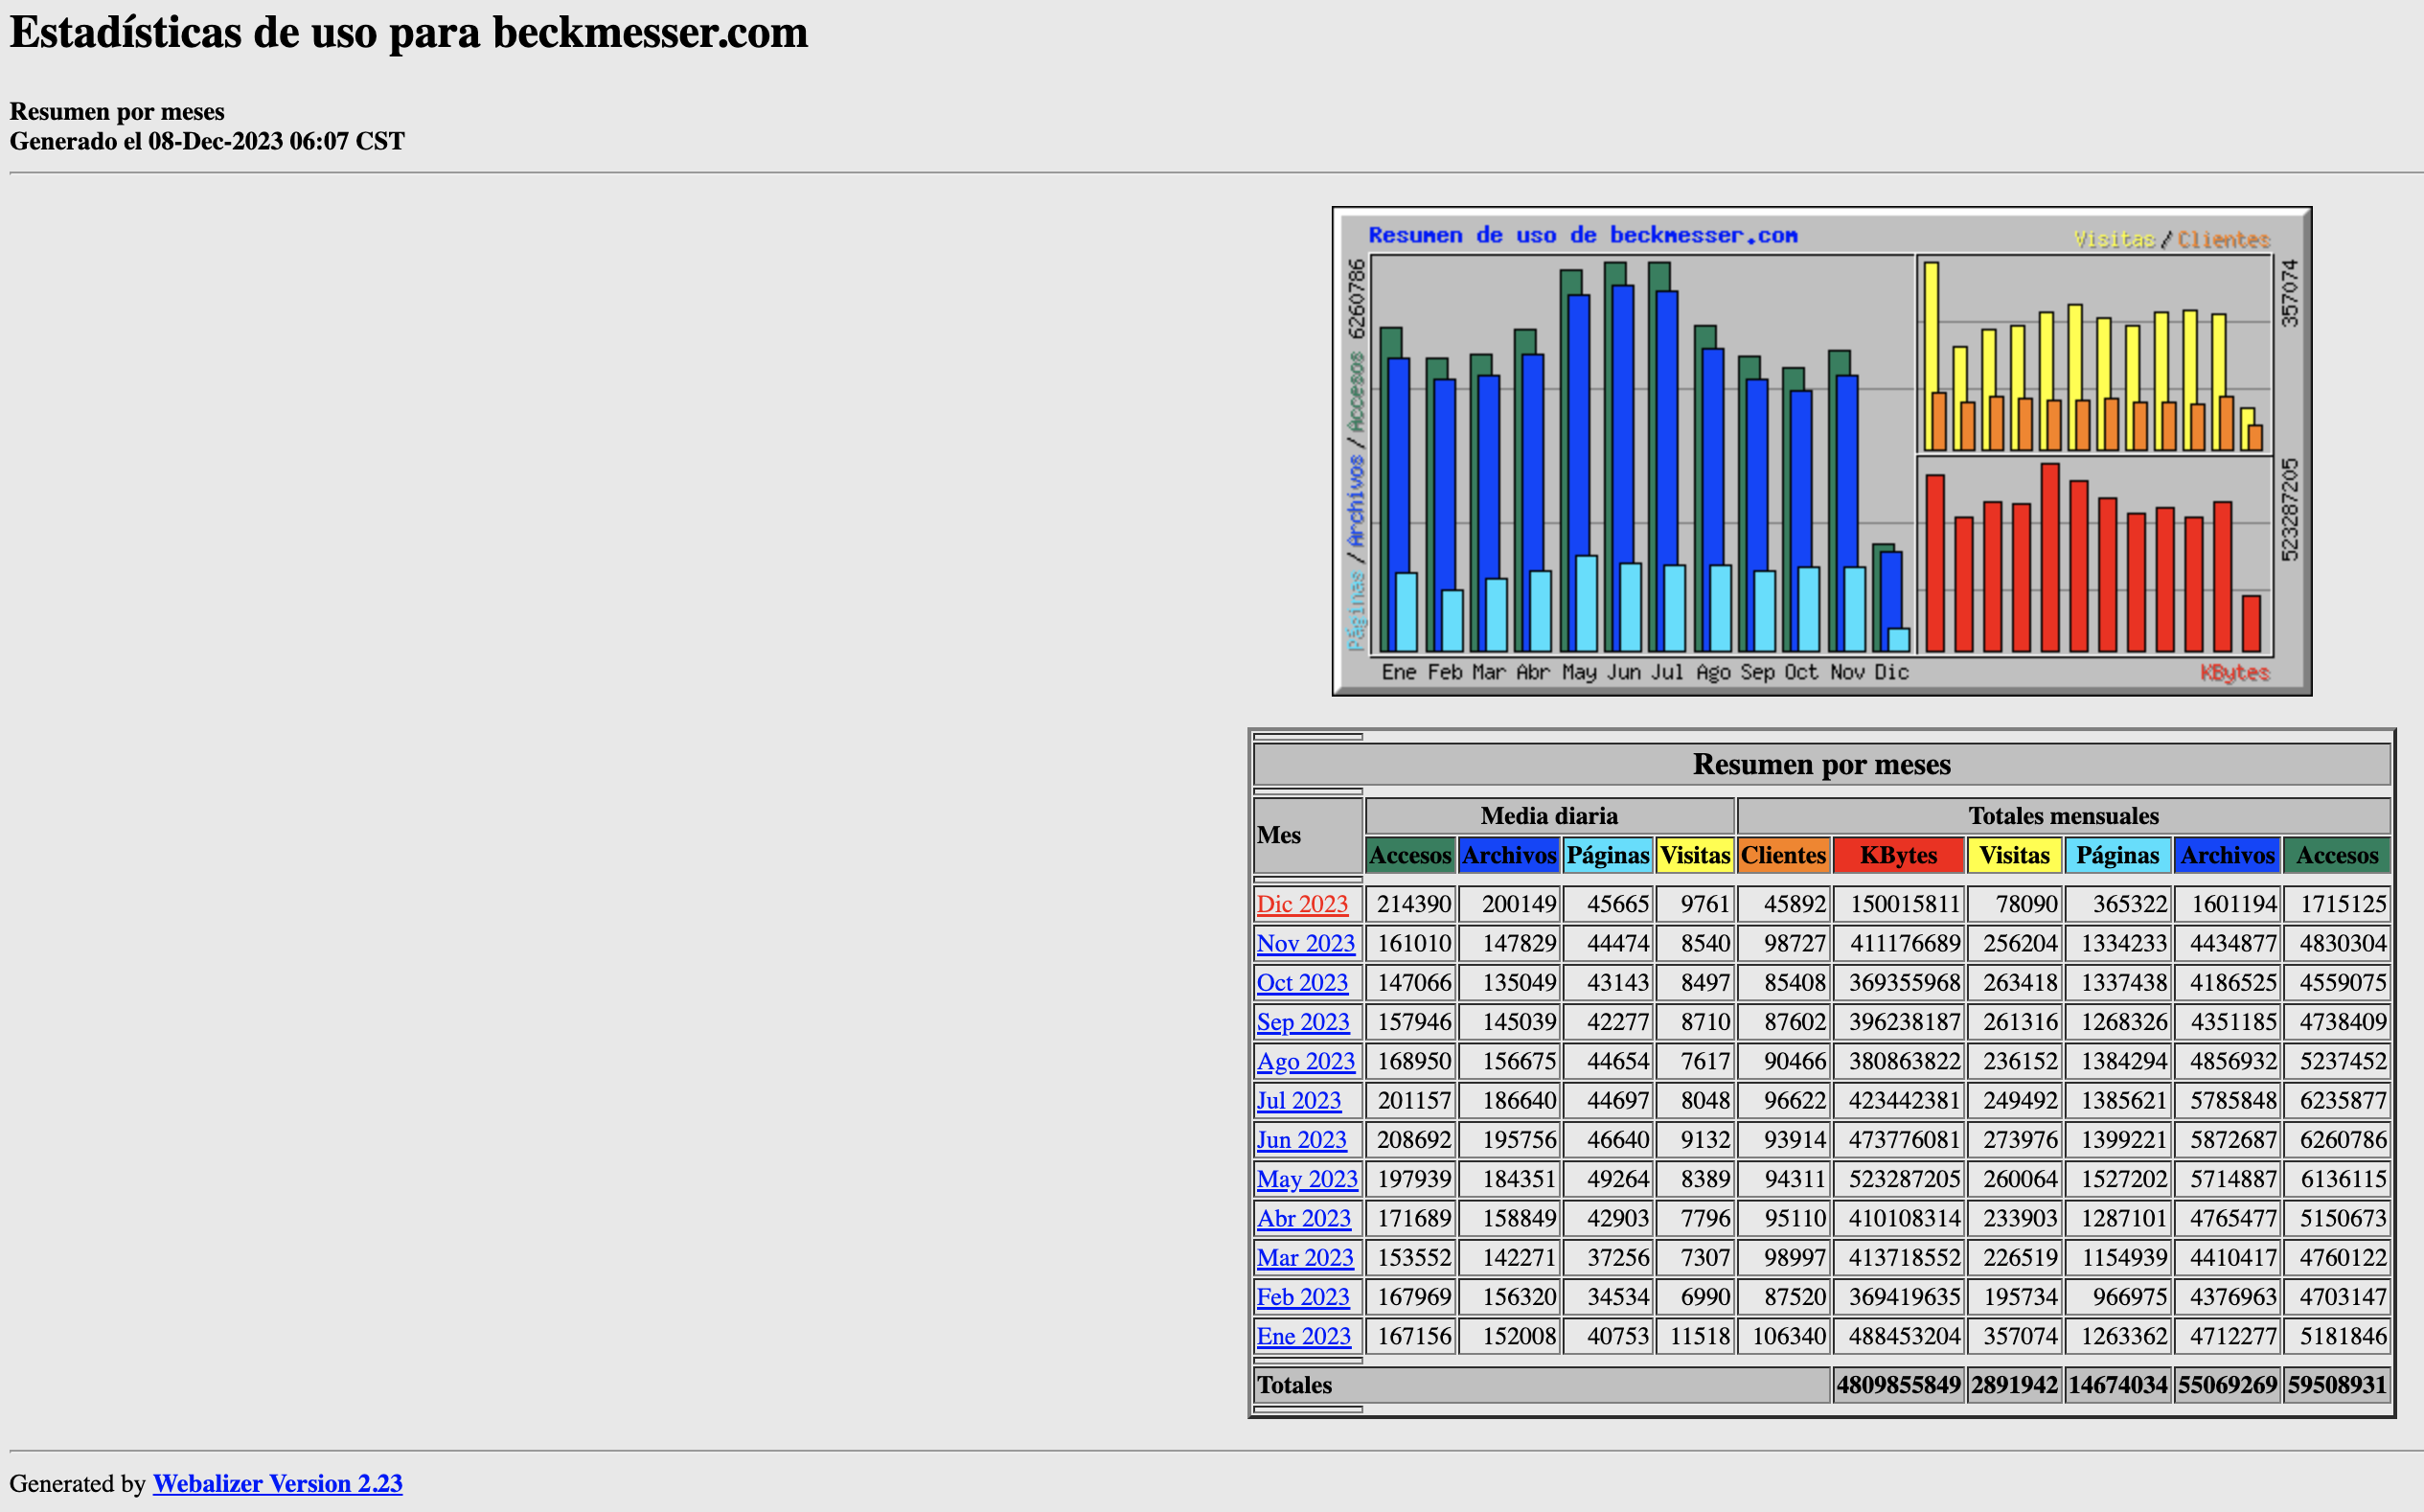Viewport: 2424px width, 1512px height.
Task: Open the Nov 2023 monthly report
Action: point(1305,943)
